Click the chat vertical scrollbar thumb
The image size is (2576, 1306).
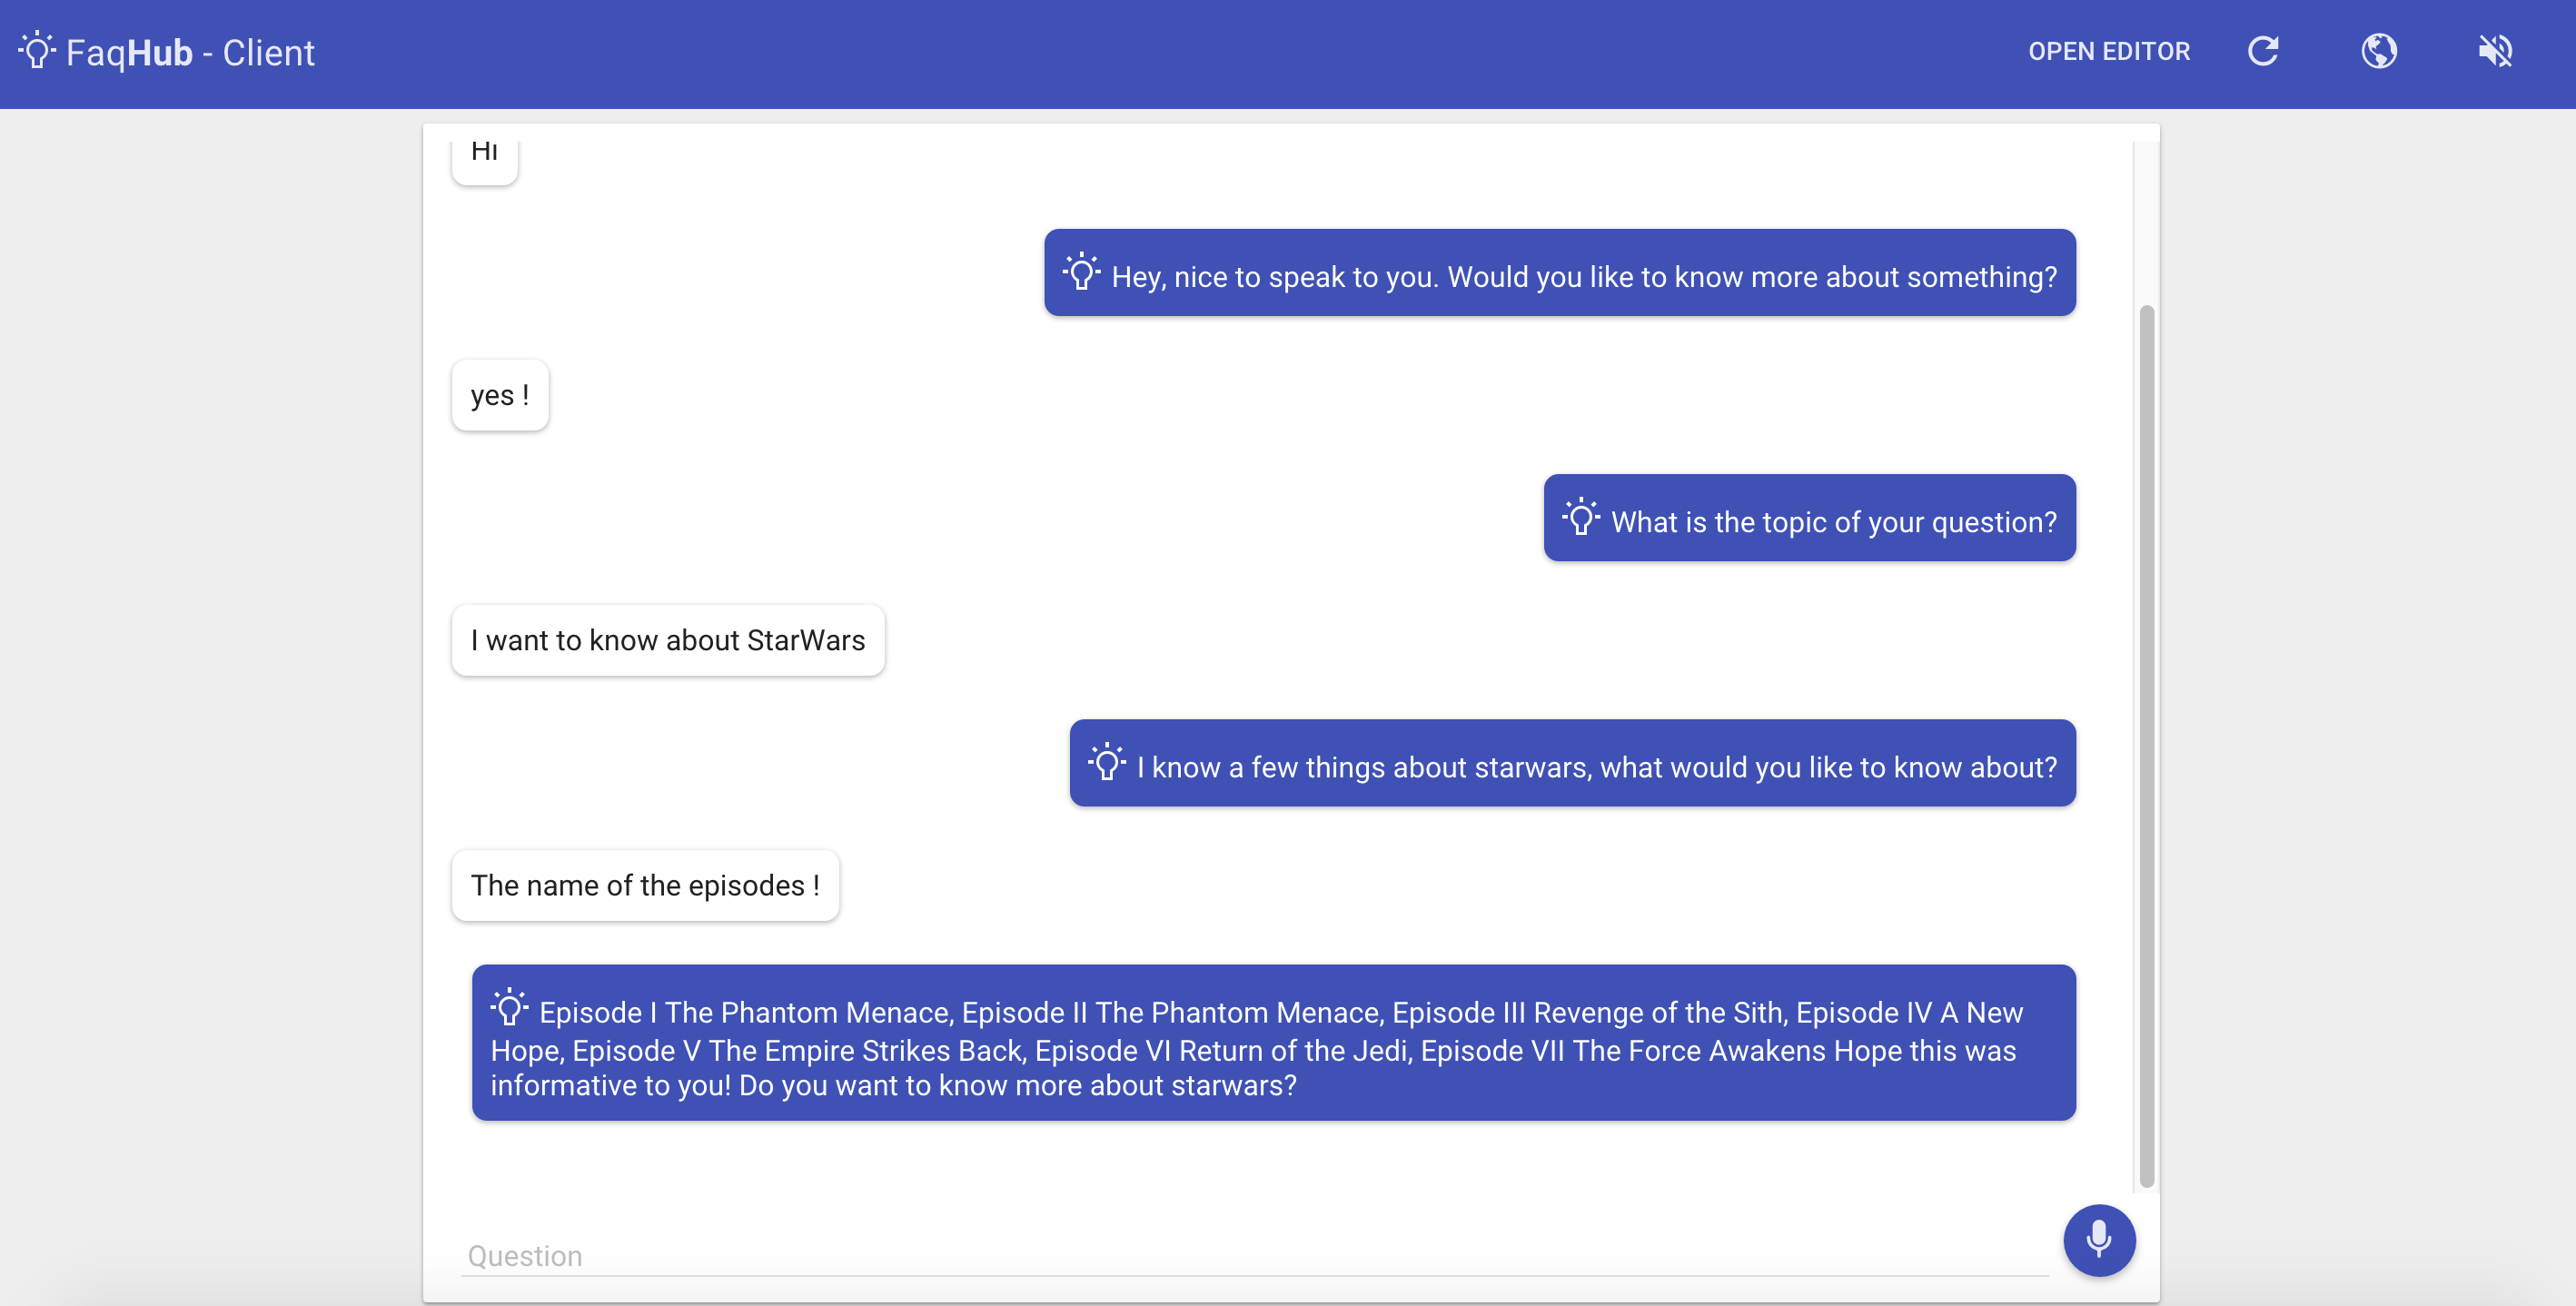tap(2146, 745)
